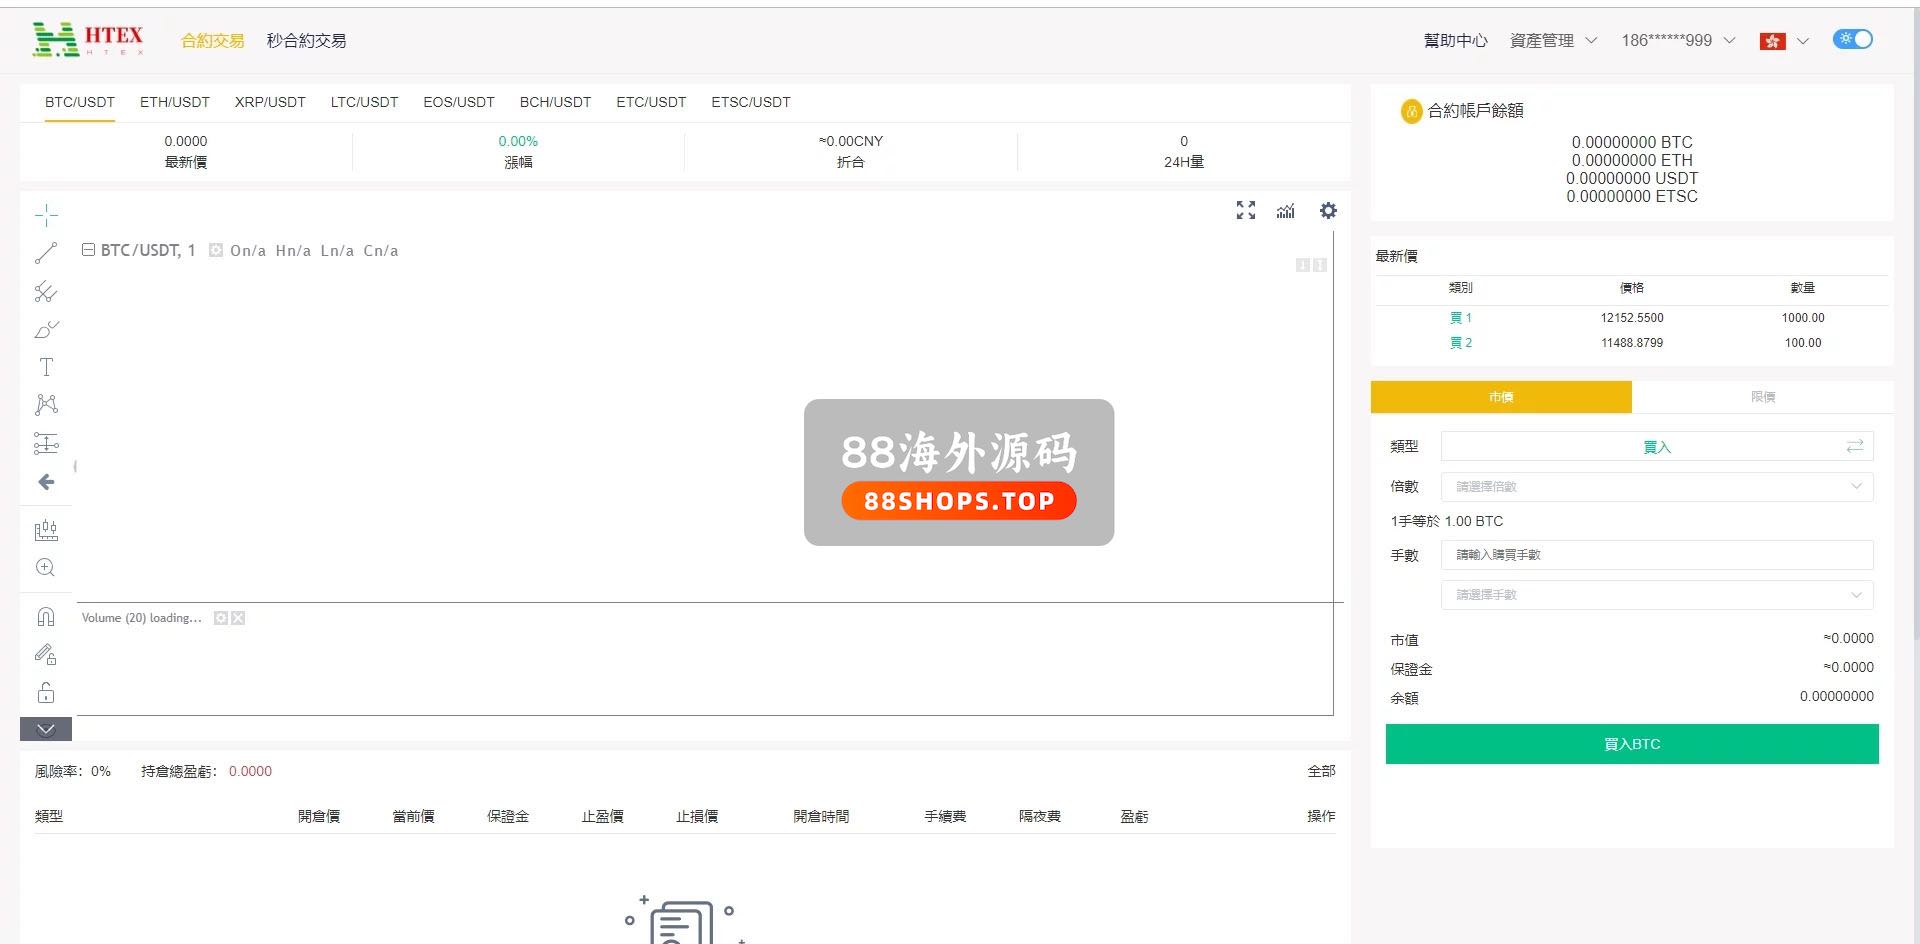Open chart settings gear icon
Image resolution: width=1920 pixels, height=944 pixels.
pos(1328,211)
